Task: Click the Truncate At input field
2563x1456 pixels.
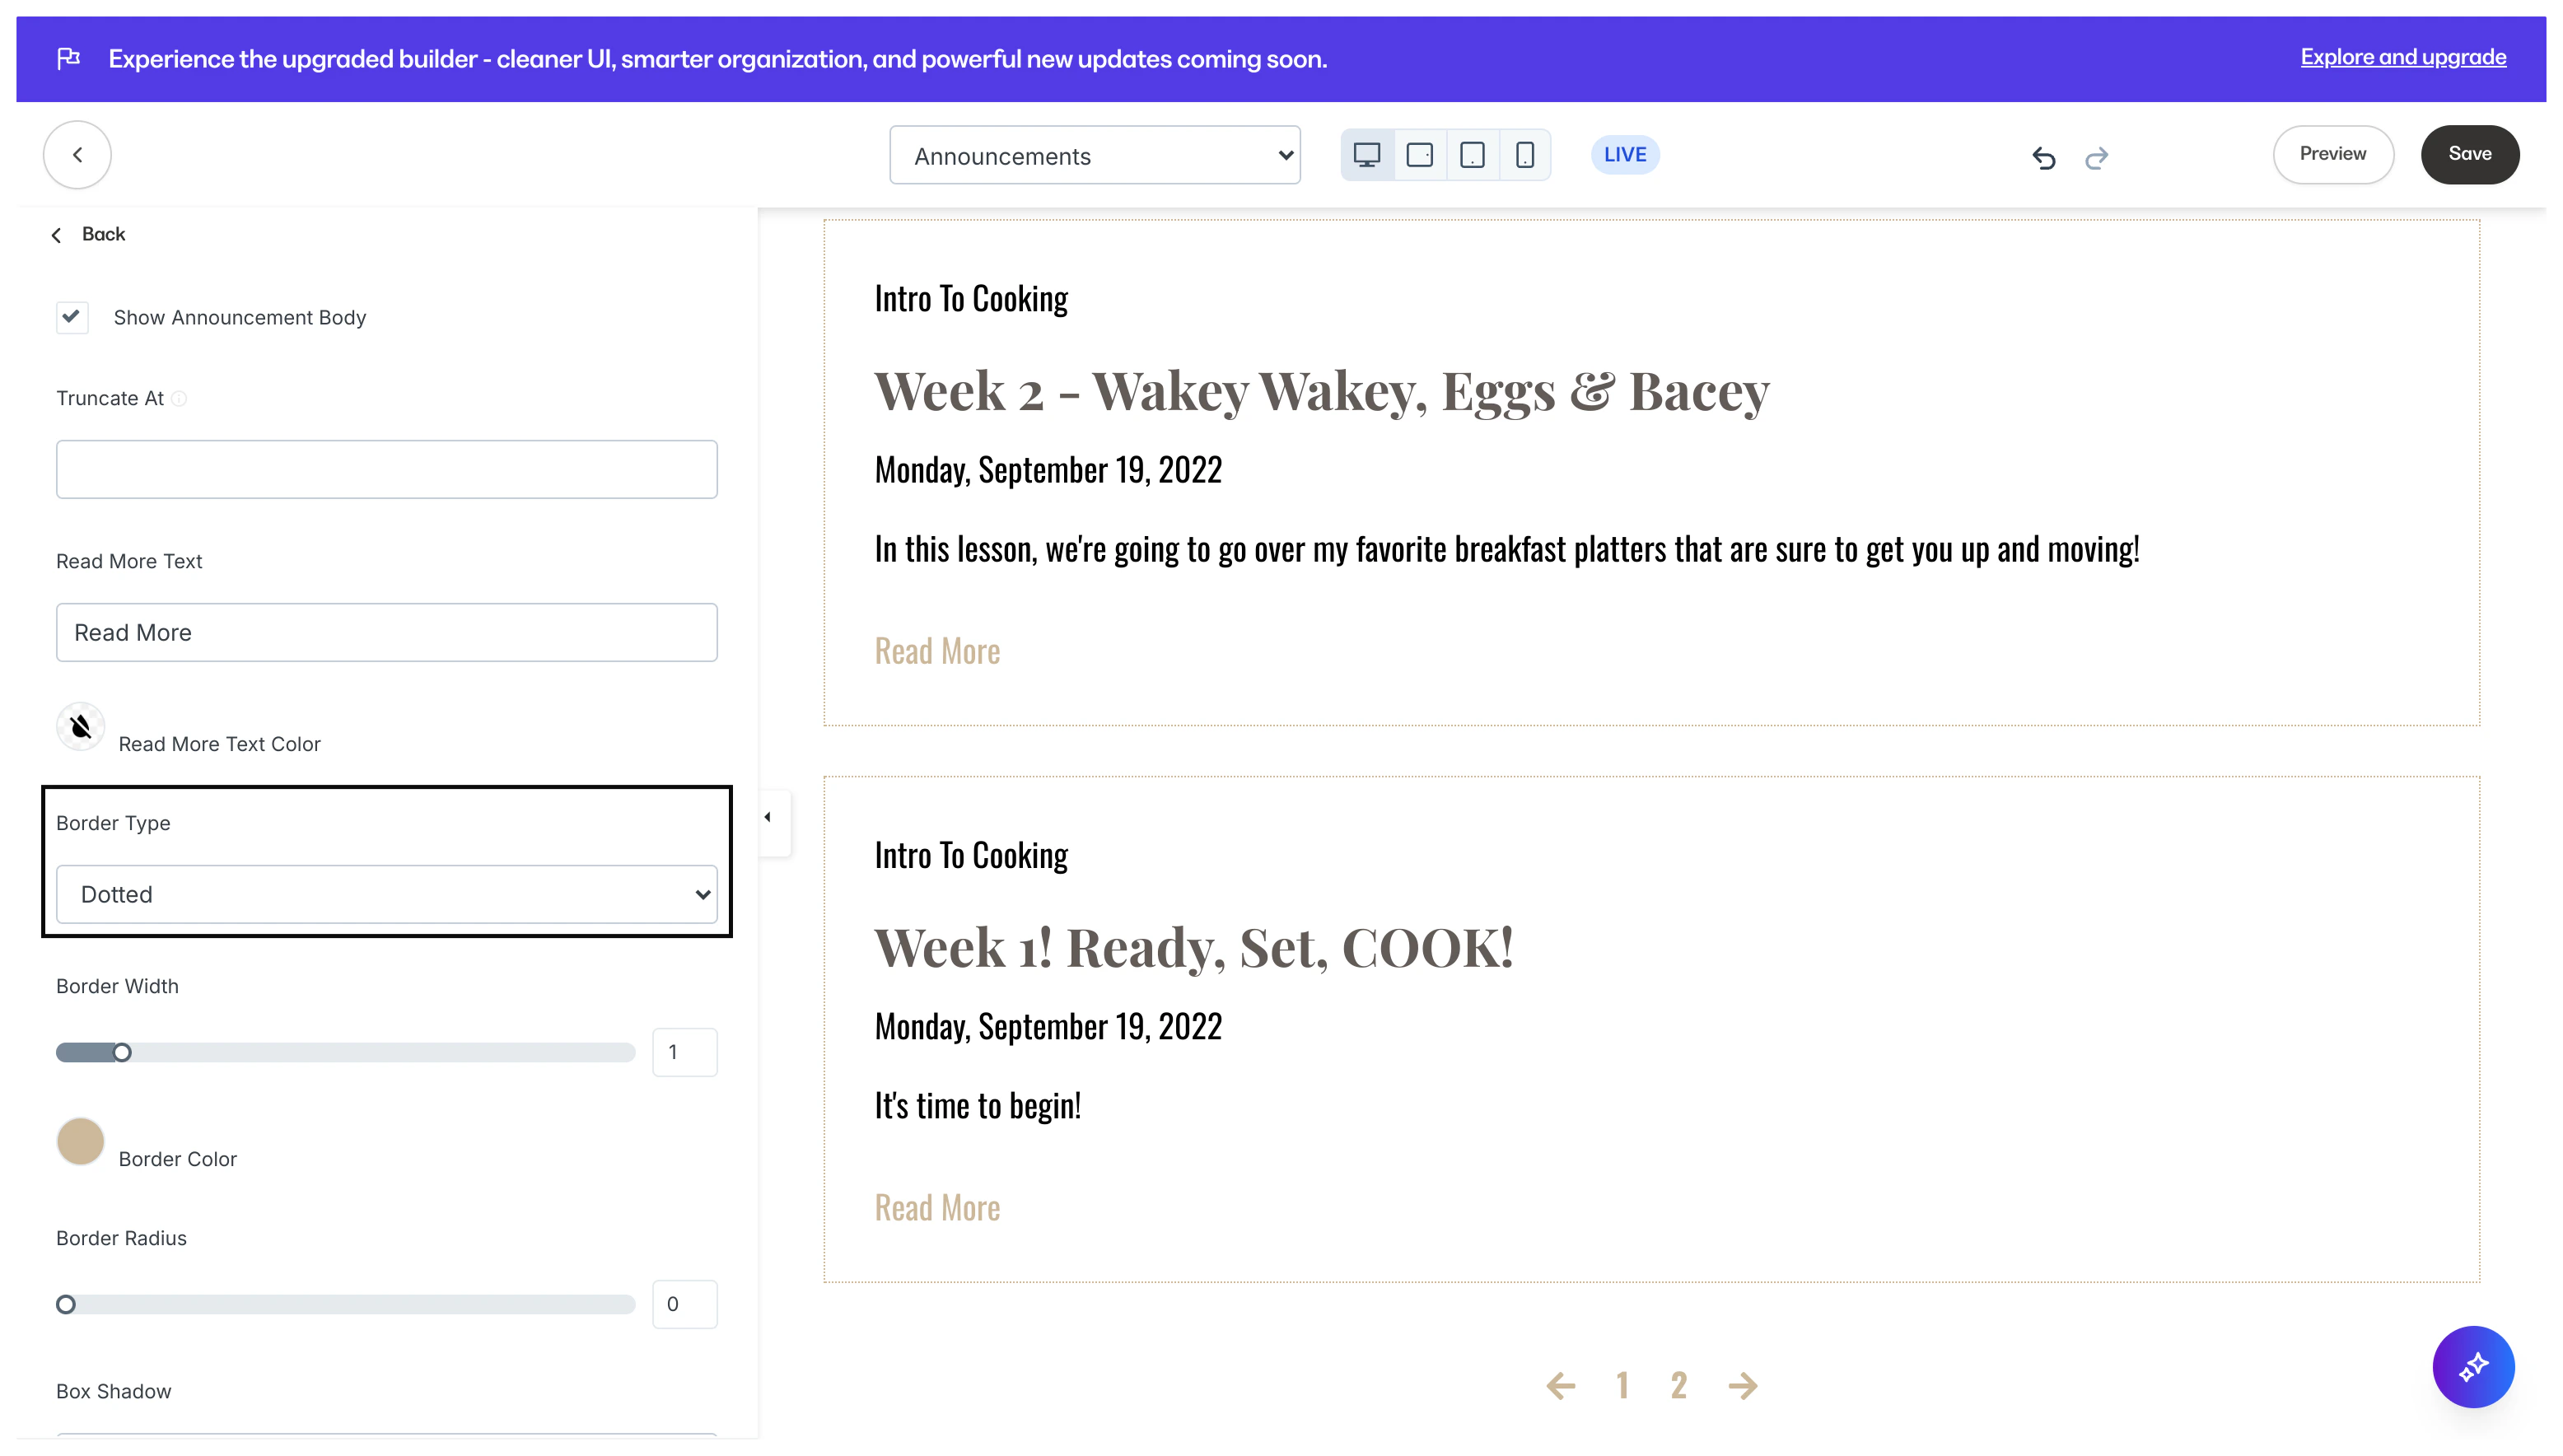Action: [386, 469]
